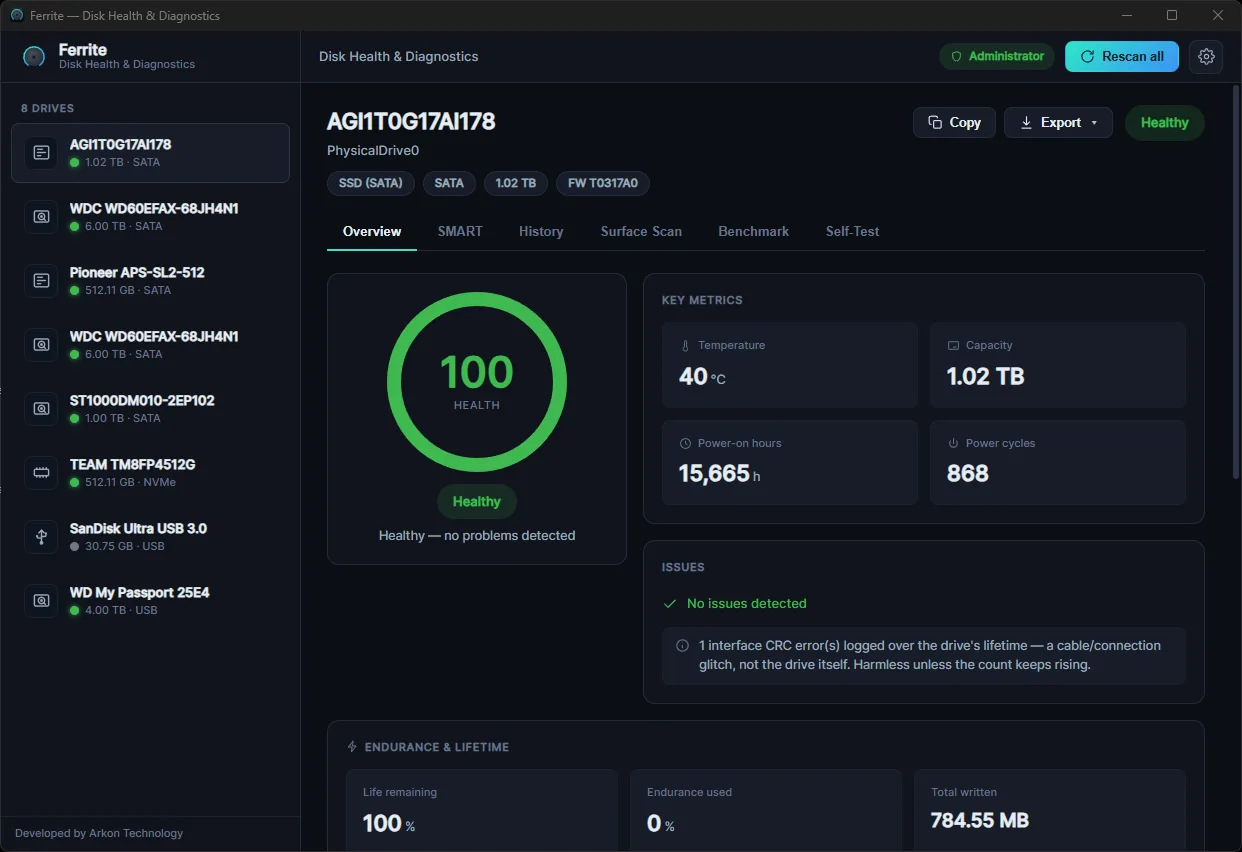Click the WD My Passport 25E4 drive icon
The height and width of the screenshot is (852, 1242).
(x=41, y=601)
